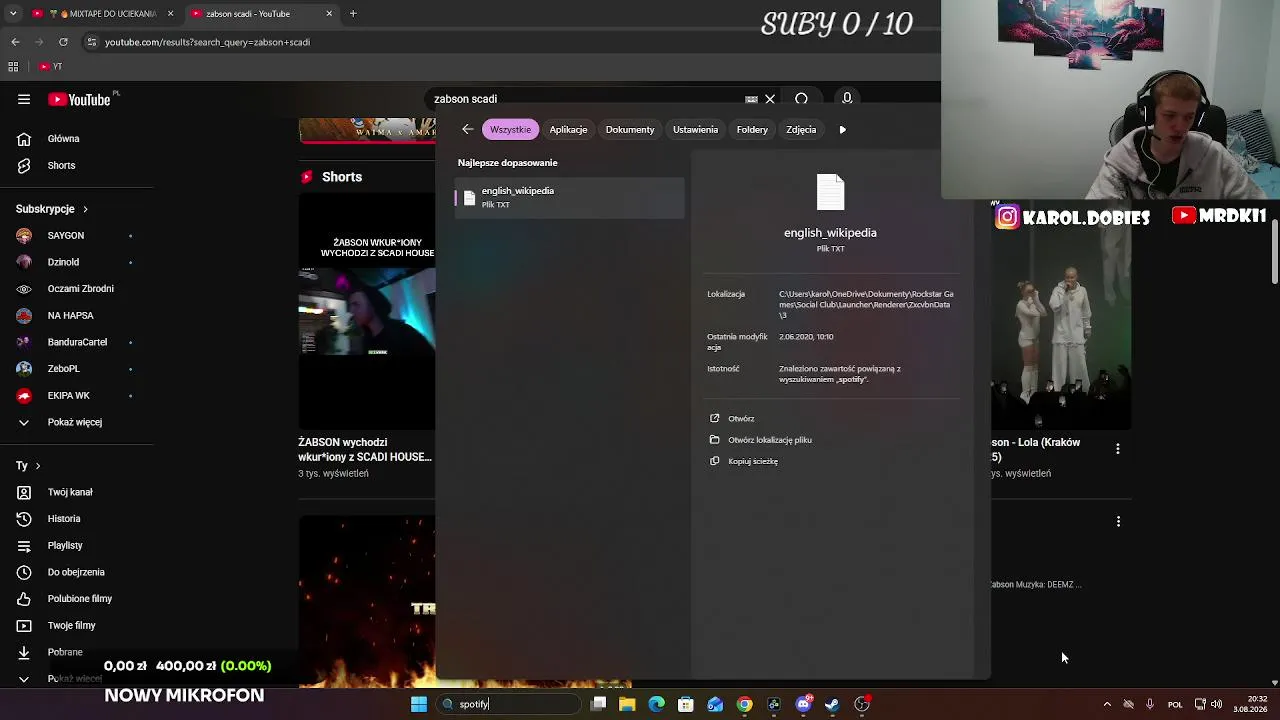
Task: Click Otwórz to open the file
Action: click(741, 419)
